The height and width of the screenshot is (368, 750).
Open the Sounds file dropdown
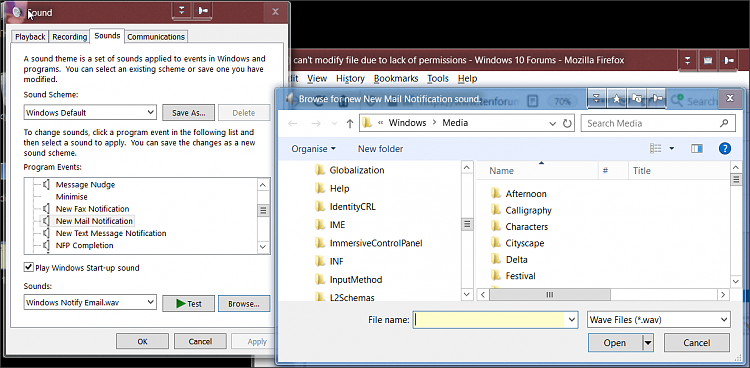pos(151,302)
